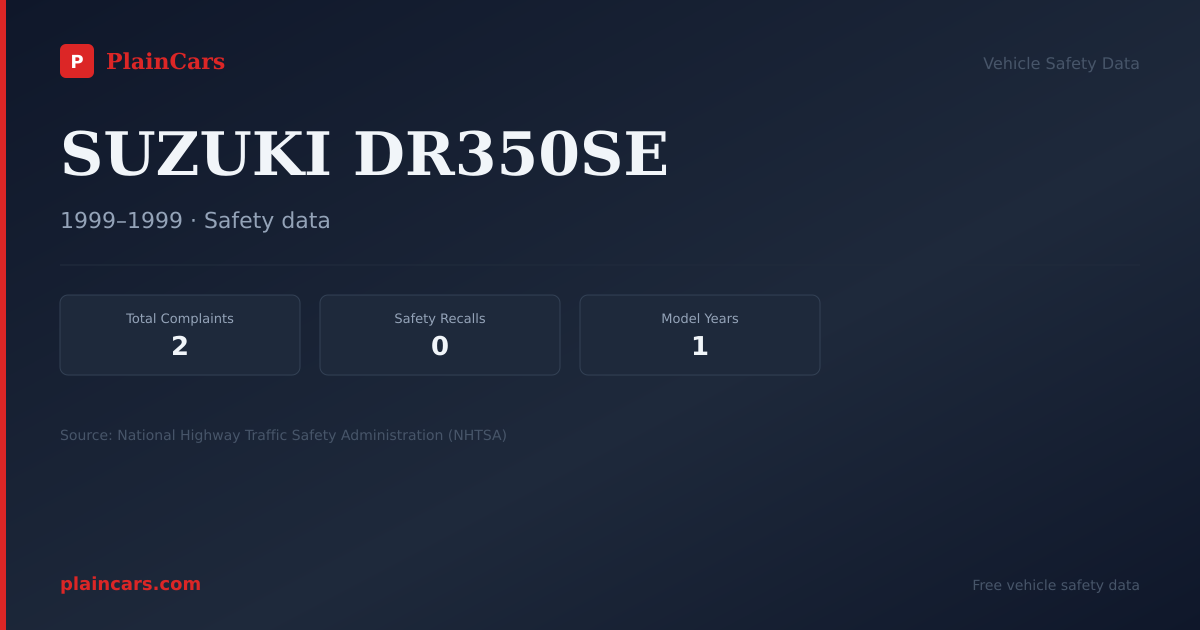Click the PlainCars brand name
This screenshot has width=1200, height=630.
pyautogui.click(x=165, y=62)
